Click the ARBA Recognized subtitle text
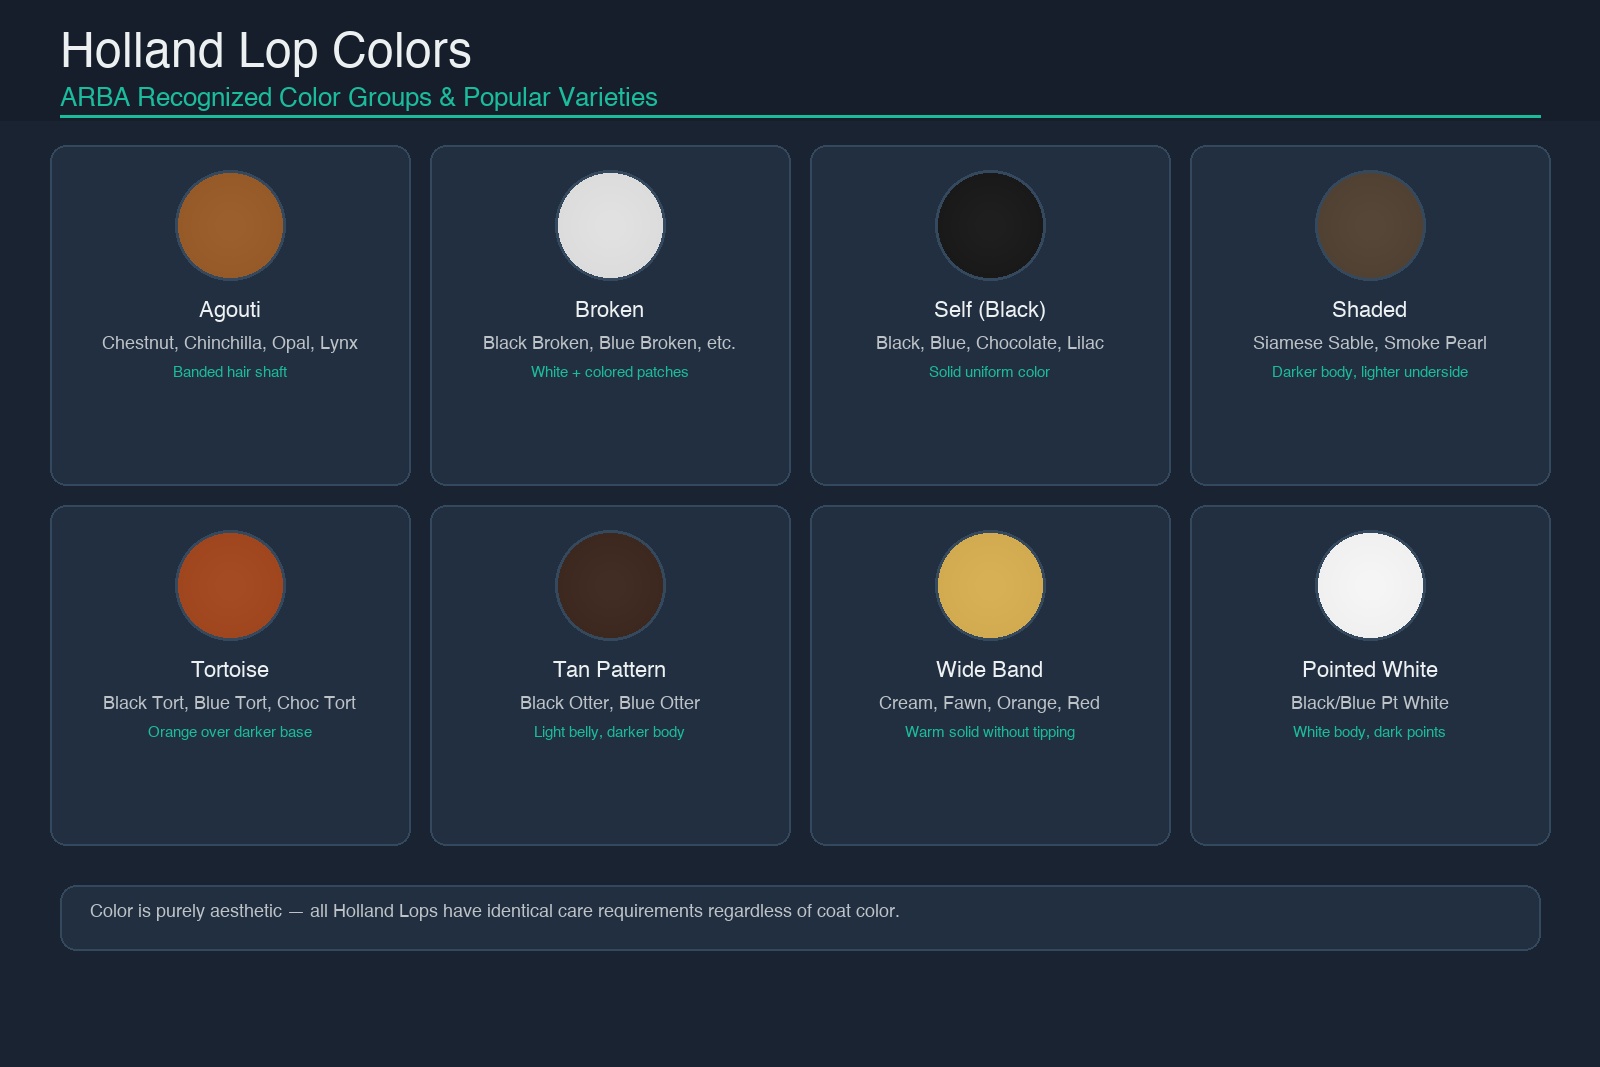The width and height of the screenshot is (1600, 1067). pyautogui.click(x=359, y=97)
